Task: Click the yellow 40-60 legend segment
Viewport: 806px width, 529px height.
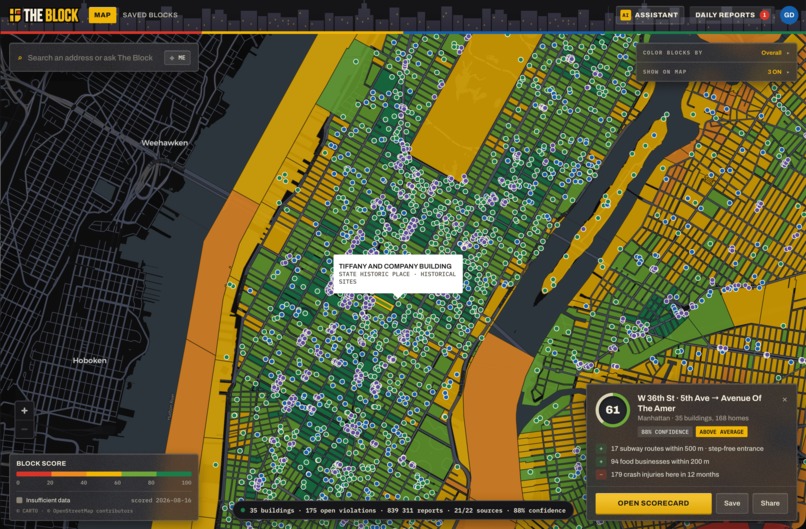Action: (104, 474)
